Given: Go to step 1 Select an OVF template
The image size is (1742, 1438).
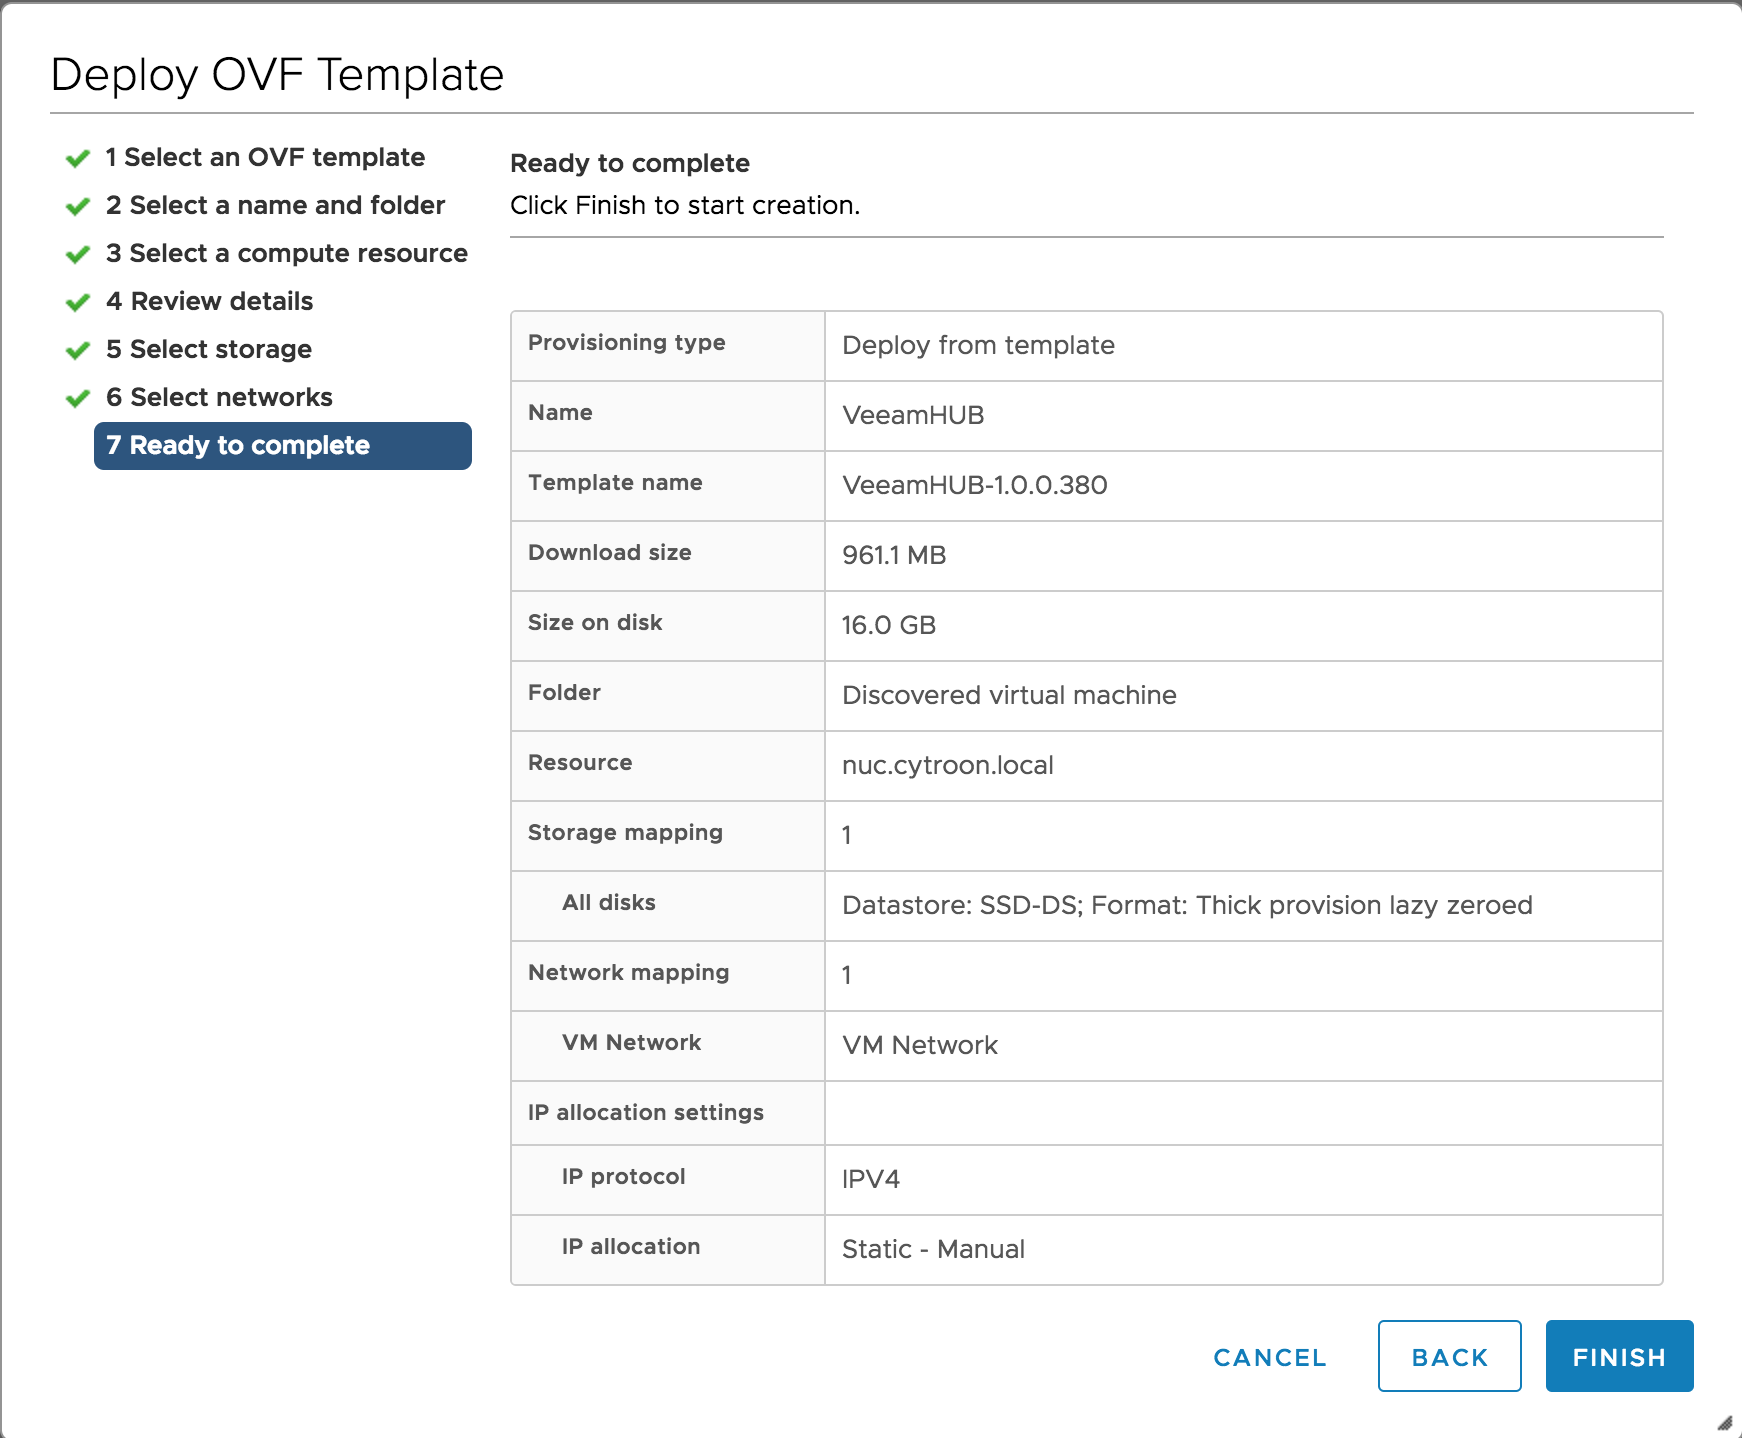Looking at the screenshot, I should pos(265,157).
